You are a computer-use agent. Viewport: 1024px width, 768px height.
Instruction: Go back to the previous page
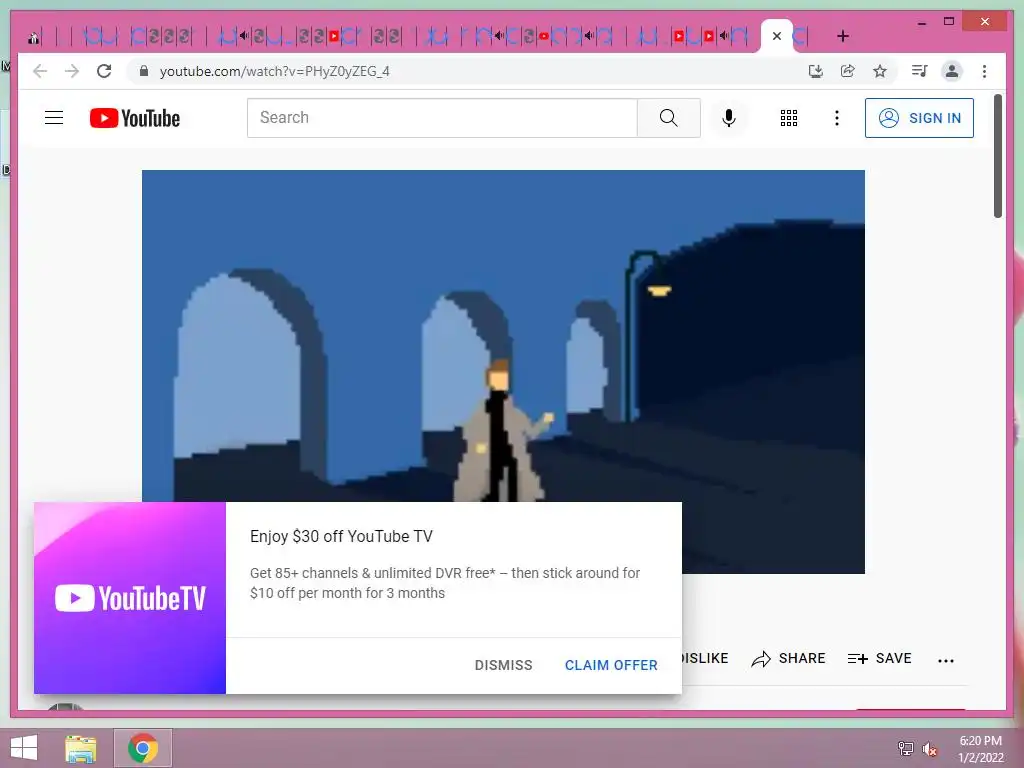pyautogui.click(x=40, y=71)
